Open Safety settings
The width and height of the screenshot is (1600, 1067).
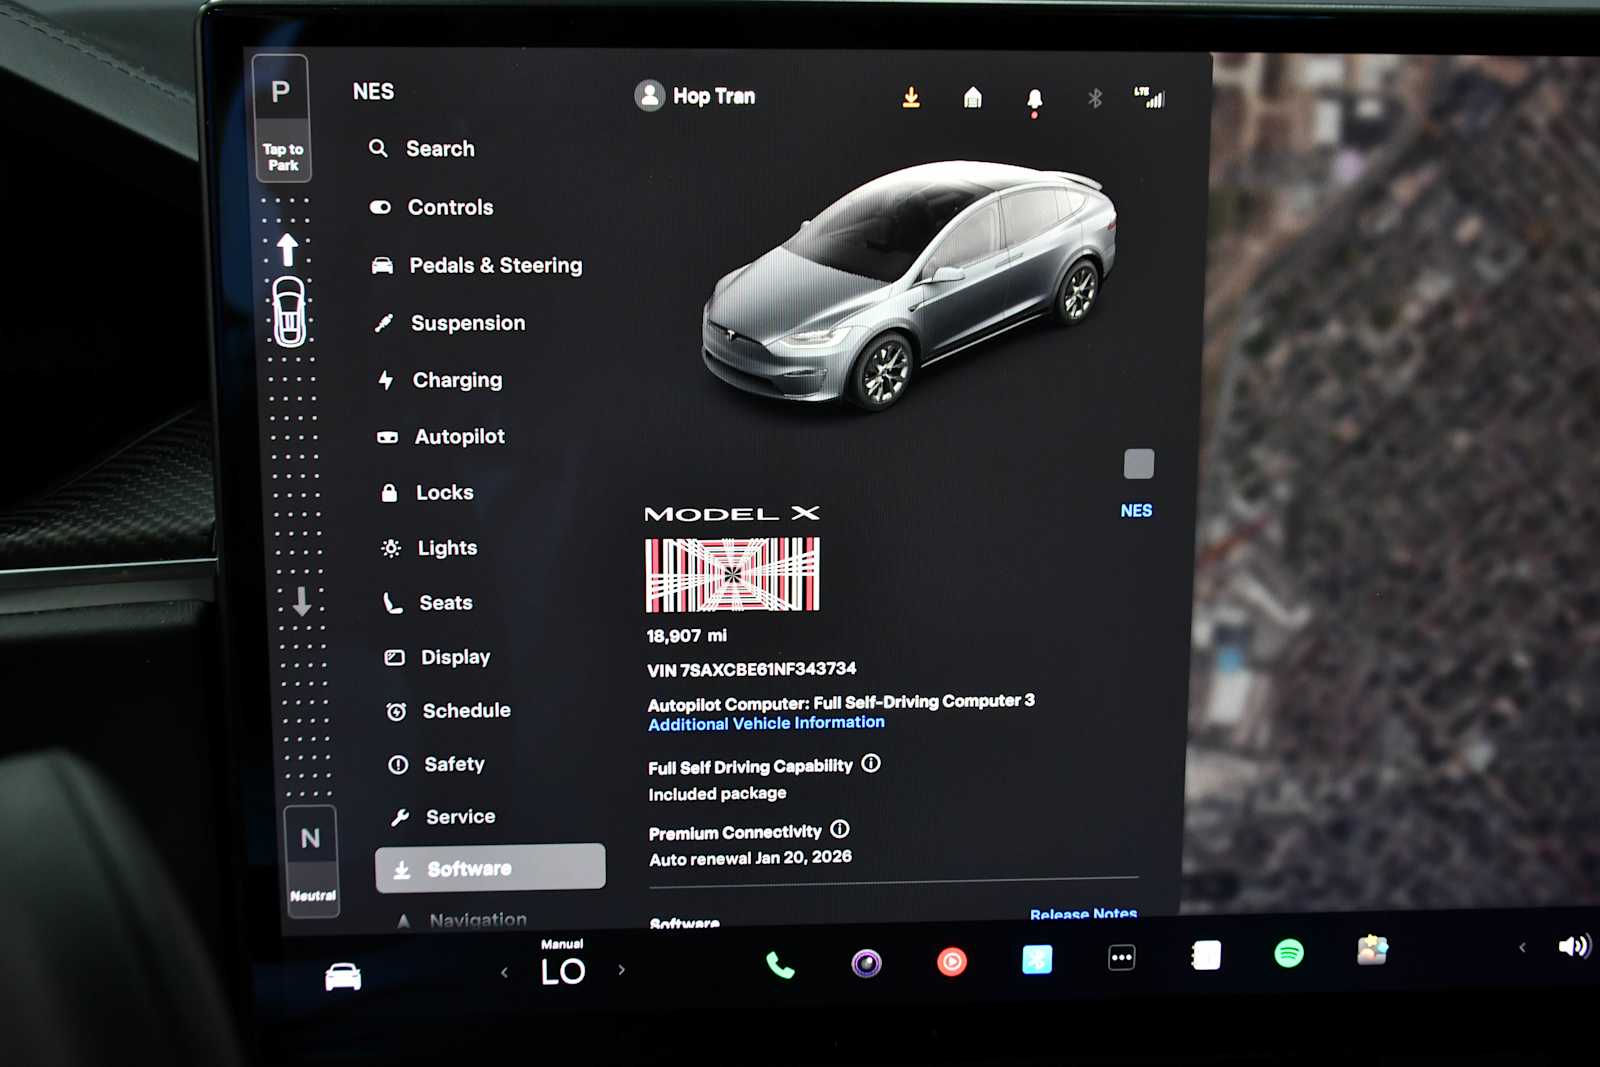pyautogui.click(x=436, y=764)
